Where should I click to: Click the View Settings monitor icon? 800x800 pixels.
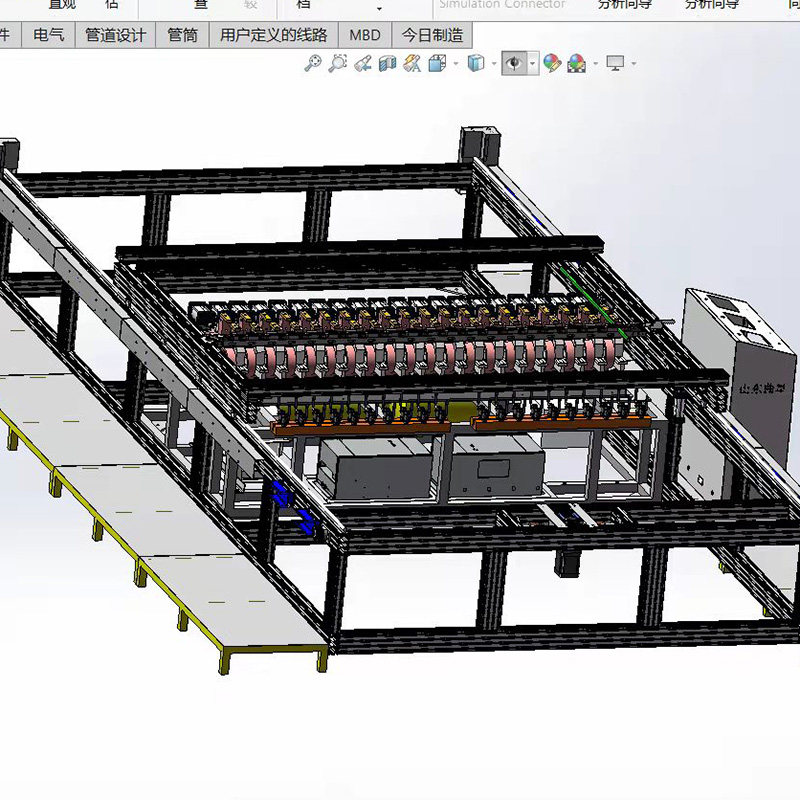(x=615, y=64)
